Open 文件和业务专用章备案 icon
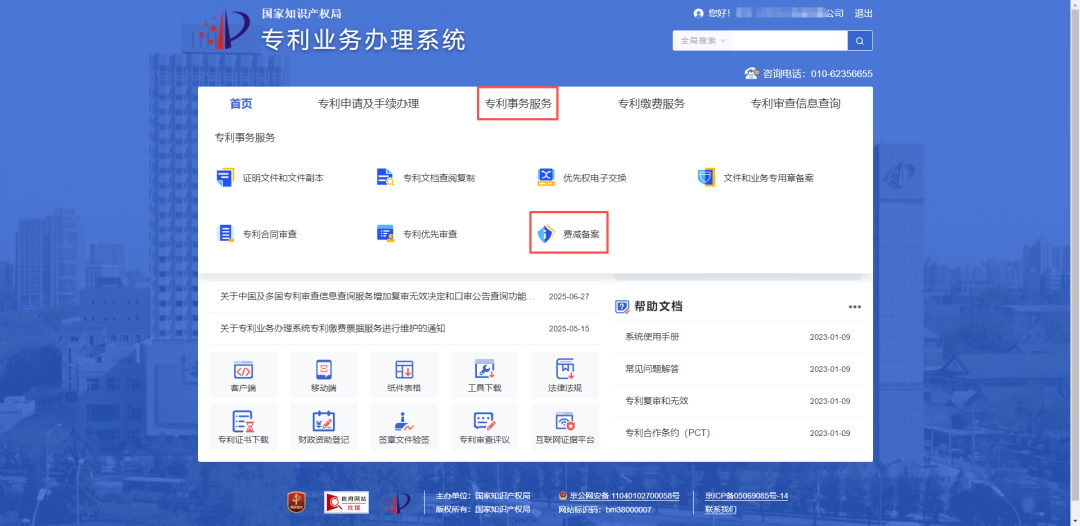The image size is (1080, 526). tap(706, 178)
